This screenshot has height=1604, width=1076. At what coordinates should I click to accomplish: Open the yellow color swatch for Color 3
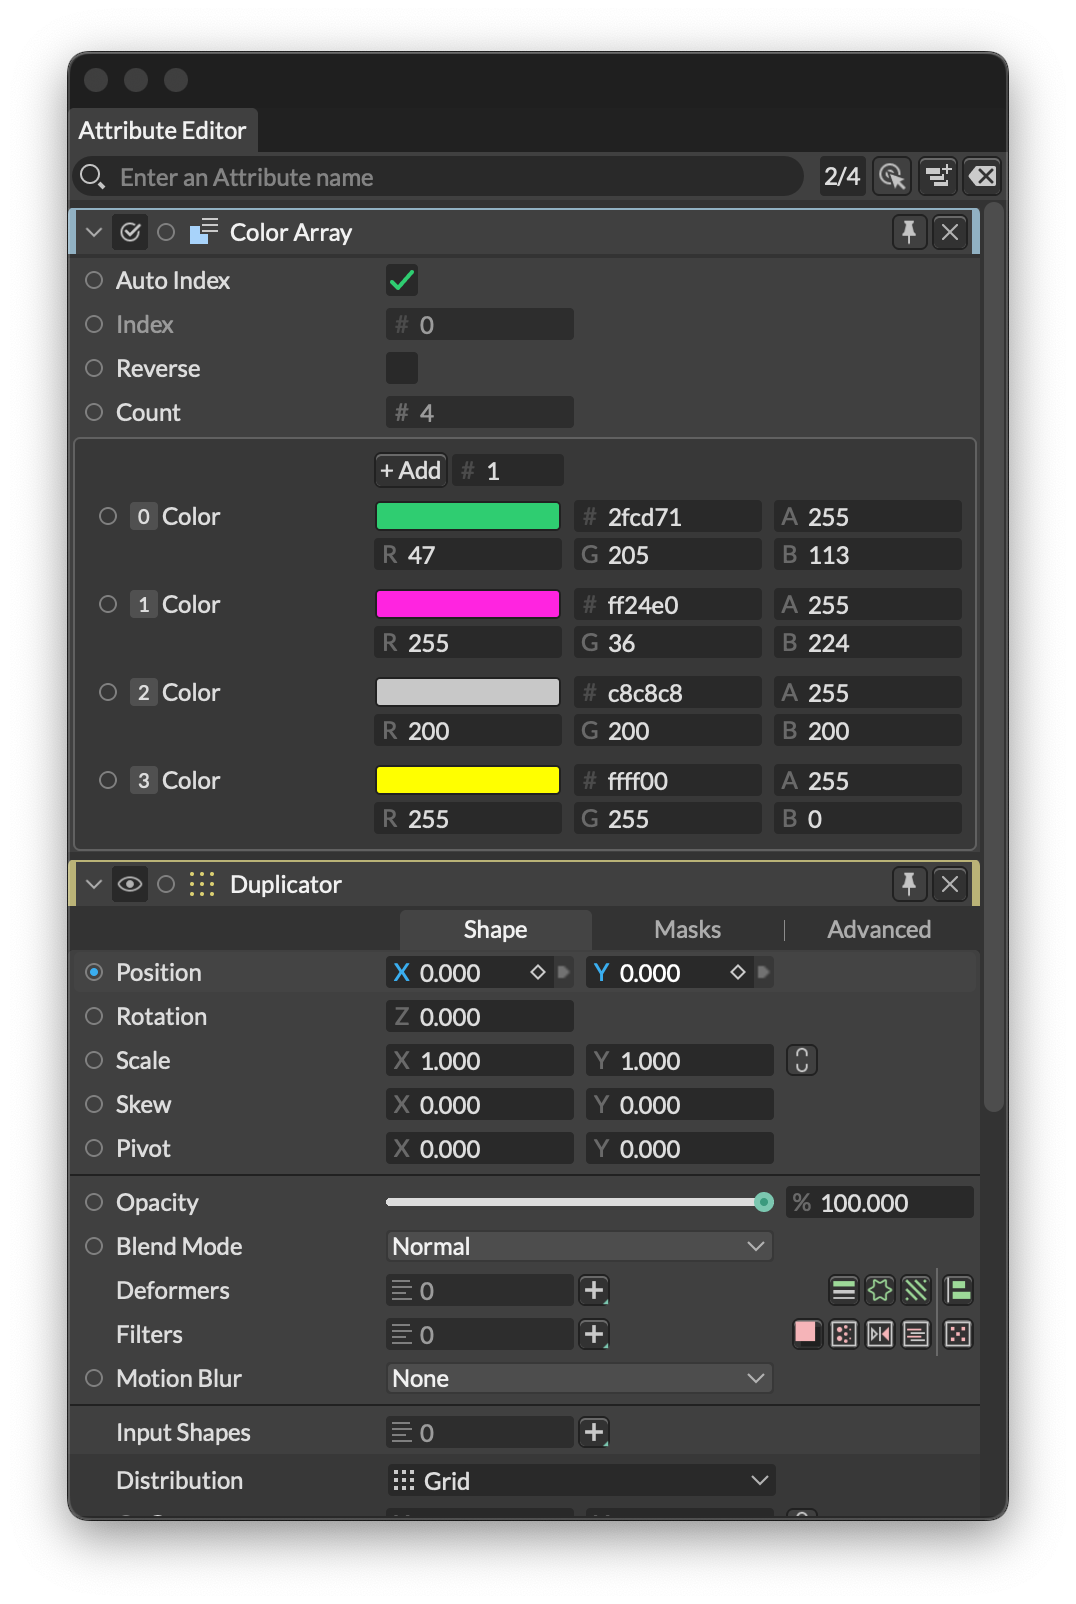point(467,780)
